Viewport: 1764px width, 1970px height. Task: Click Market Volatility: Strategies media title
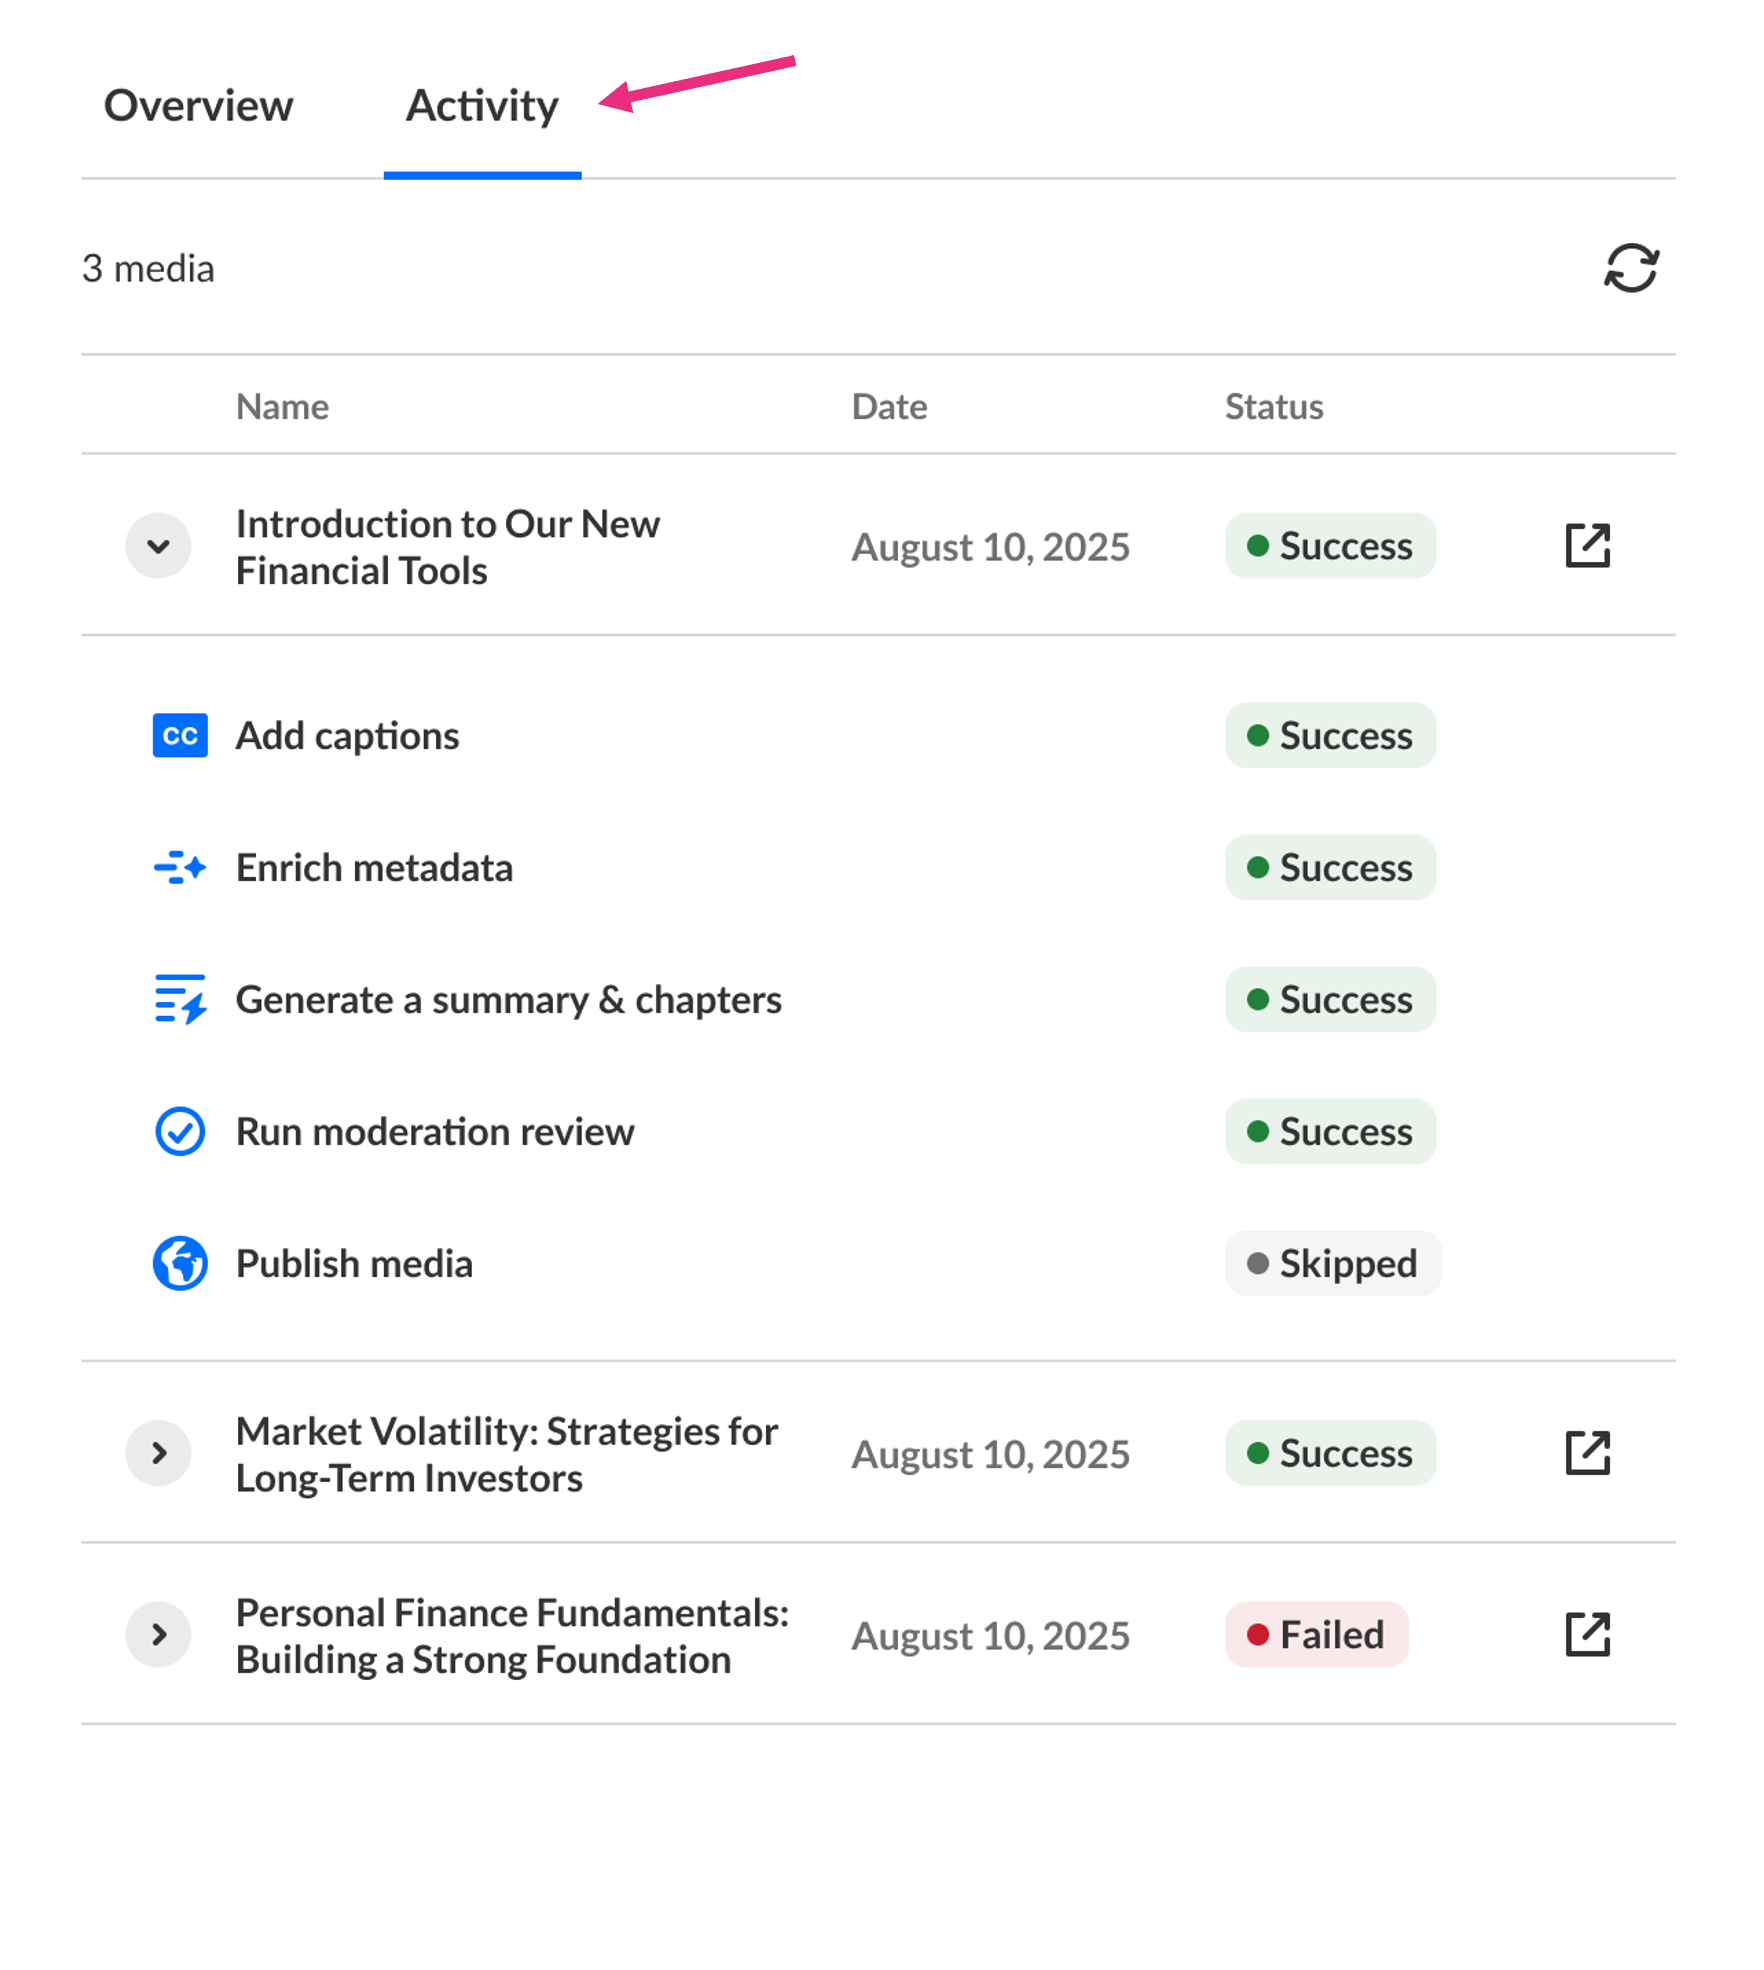(506, 1454)
